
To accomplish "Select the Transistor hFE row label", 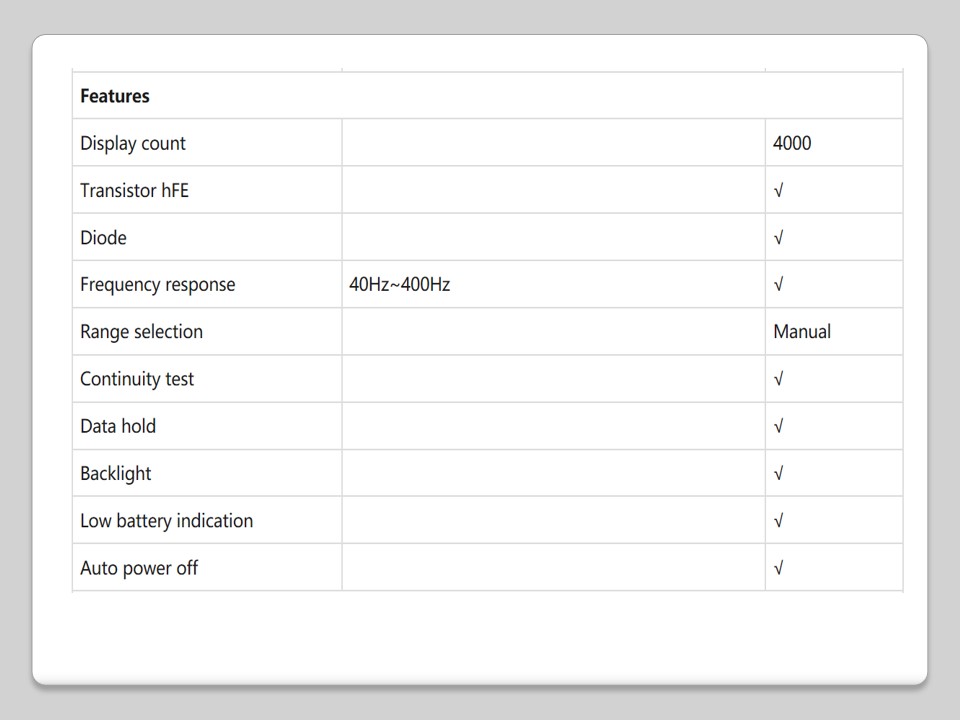I will [134, 190].
